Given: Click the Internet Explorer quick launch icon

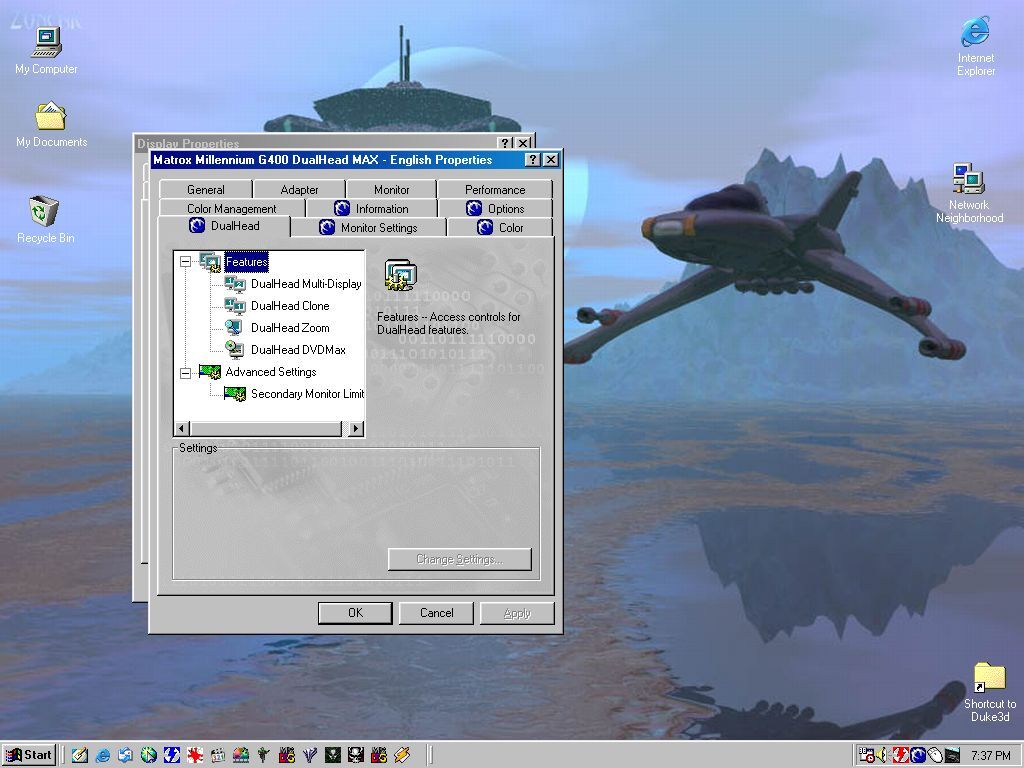Looking at the screenshot, I should [x=102, y=755].
